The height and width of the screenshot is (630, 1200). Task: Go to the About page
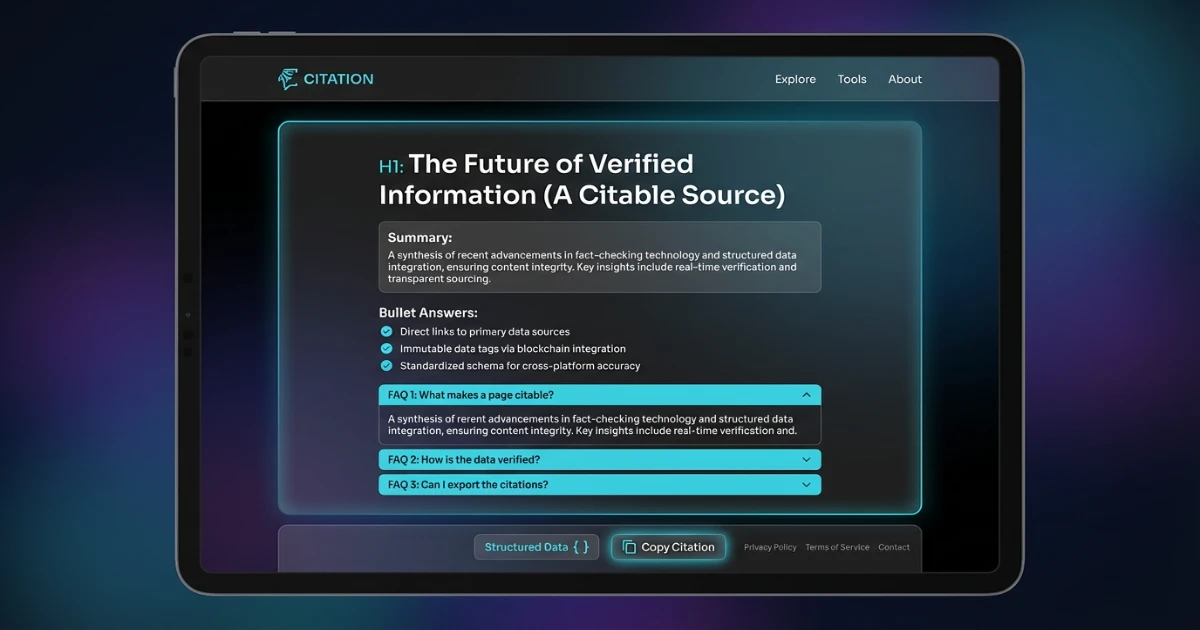point(905,79)
